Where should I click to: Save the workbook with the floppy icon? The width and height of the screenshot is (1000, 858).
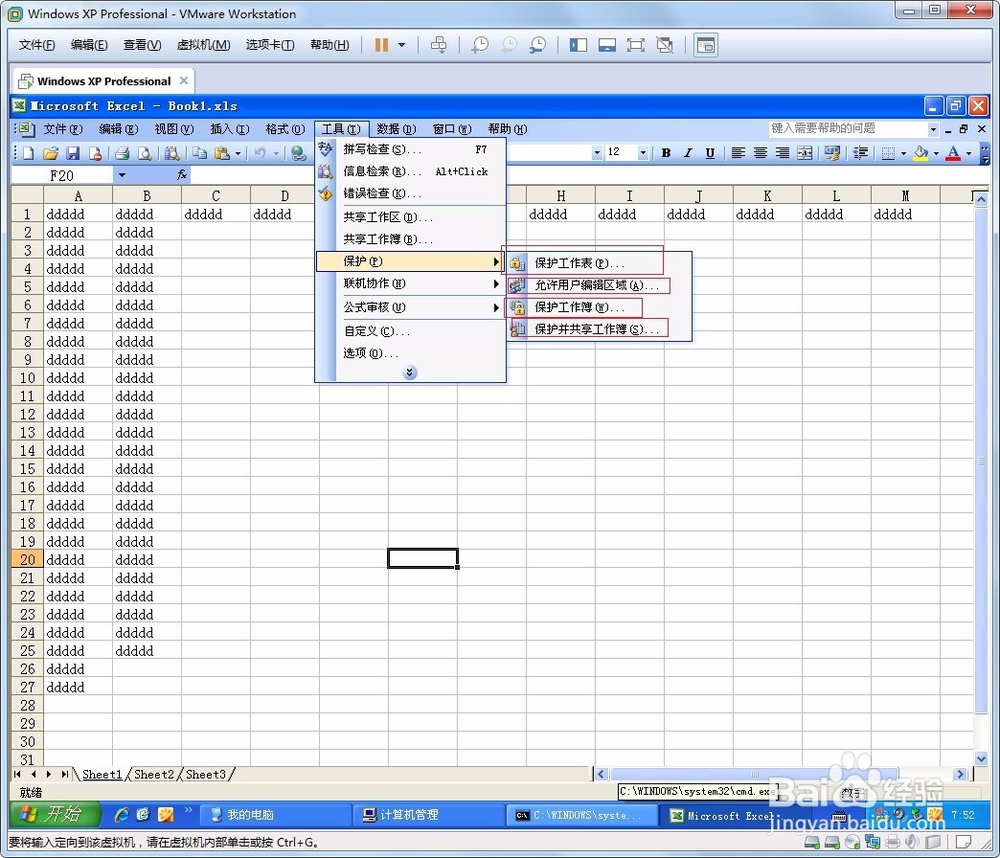coord(73,153)
